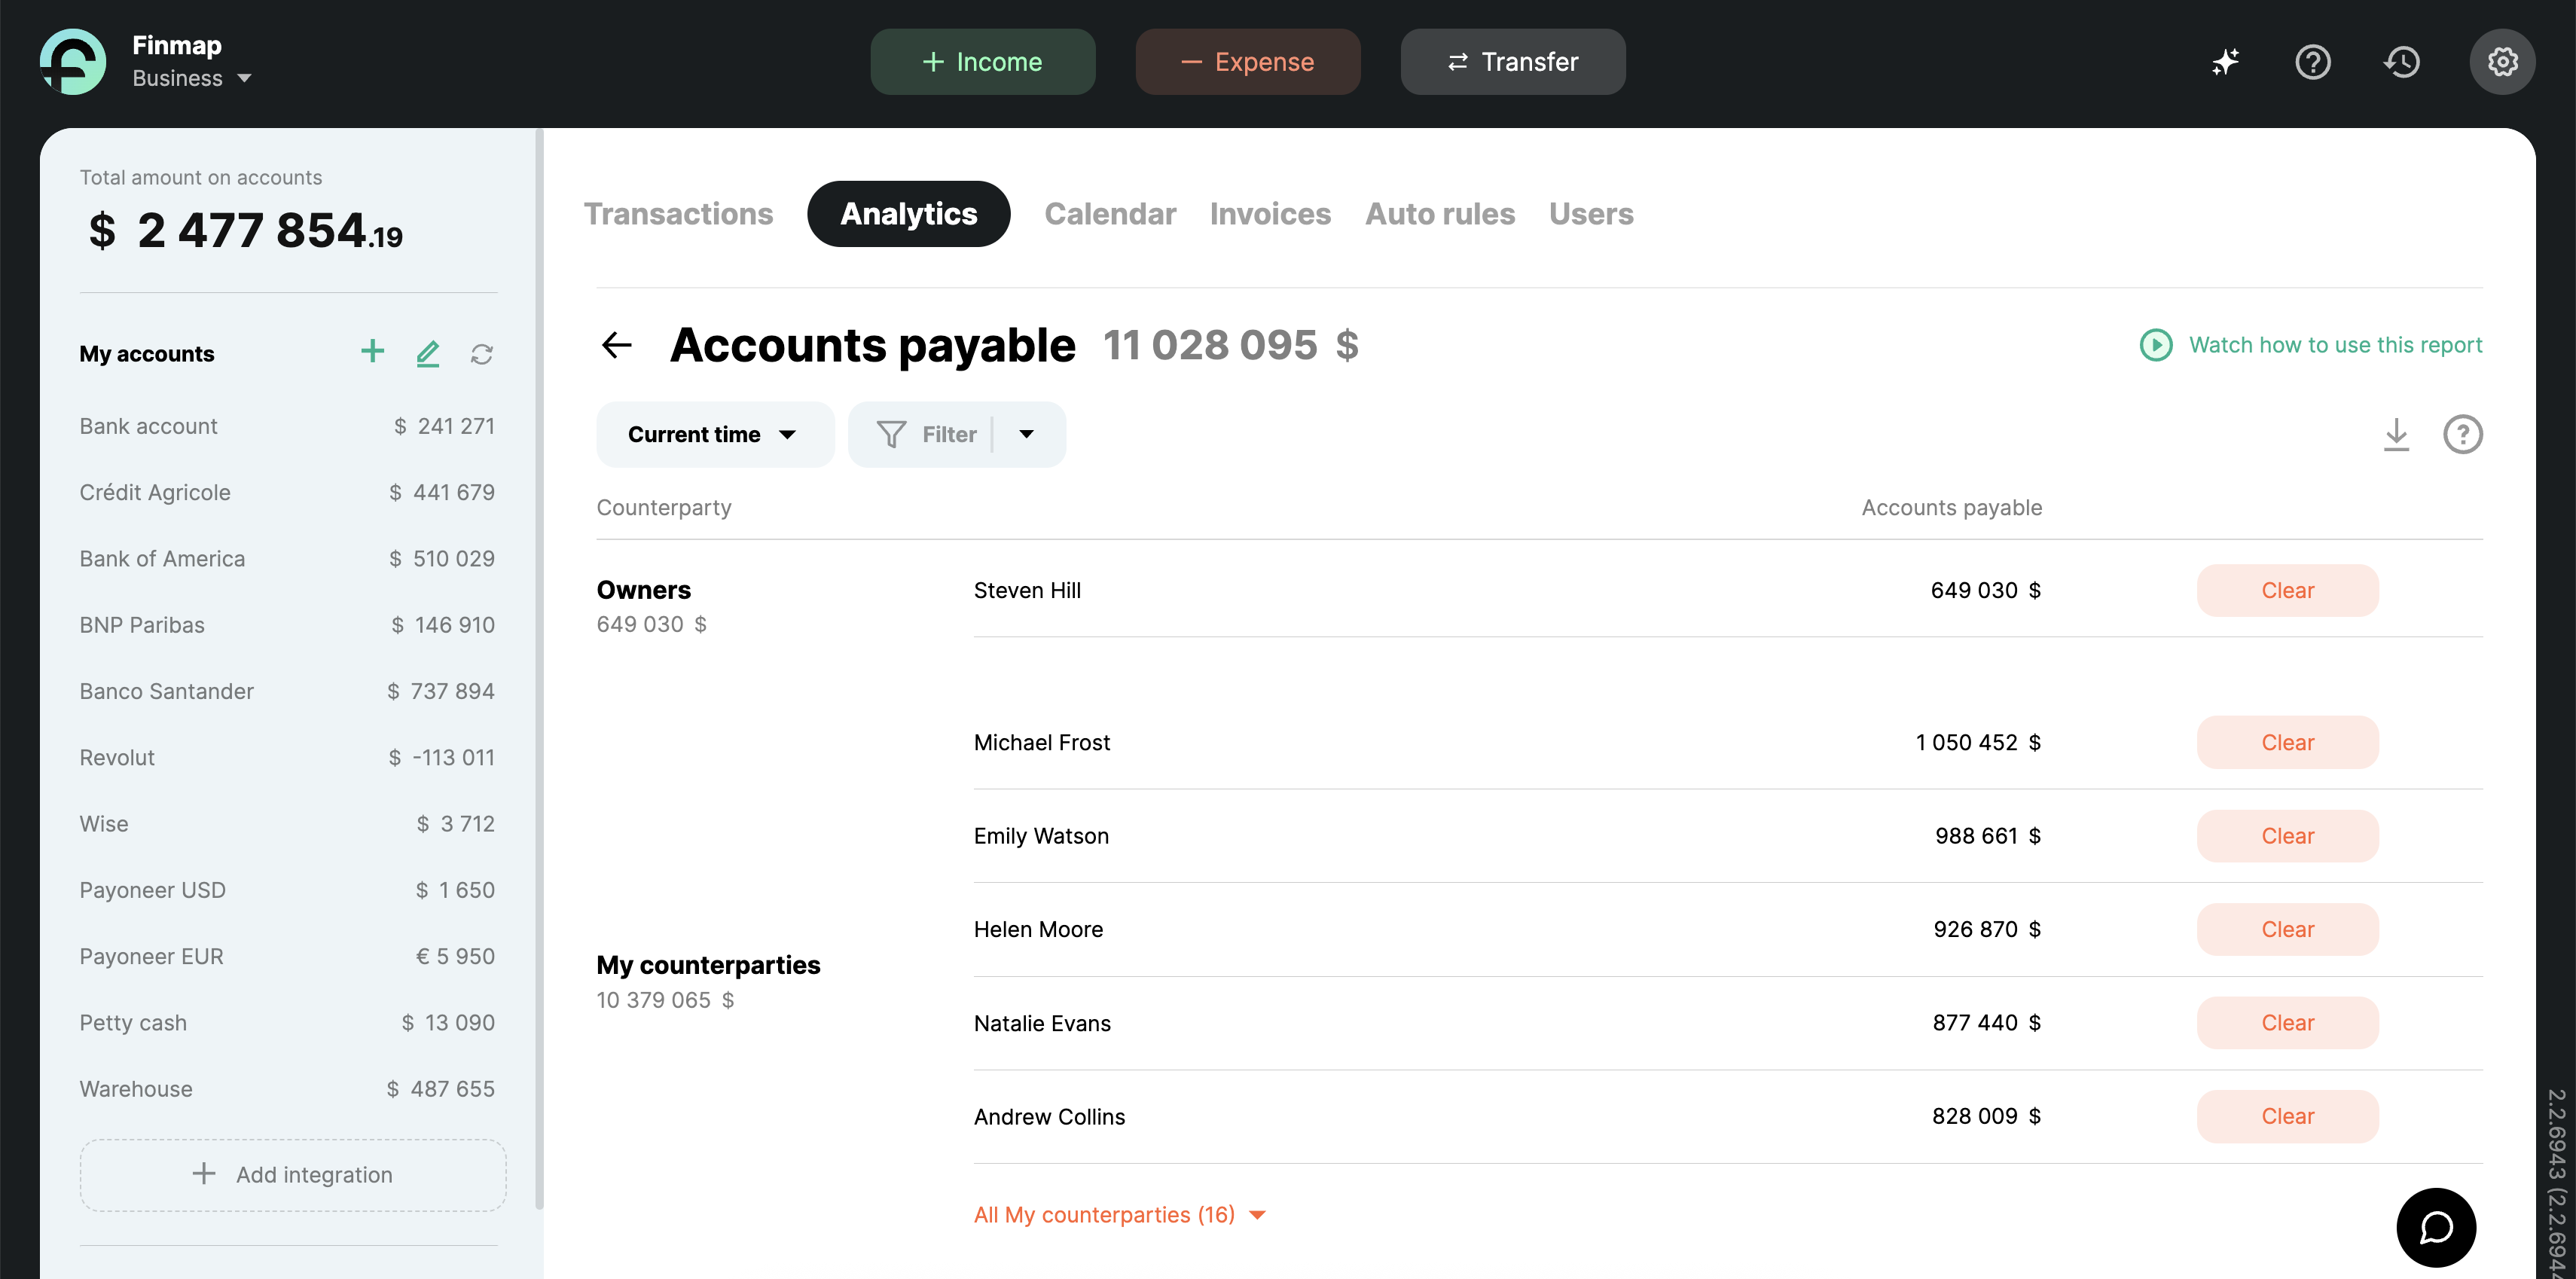Expand the Business company dropdown

tap(192, 78)
